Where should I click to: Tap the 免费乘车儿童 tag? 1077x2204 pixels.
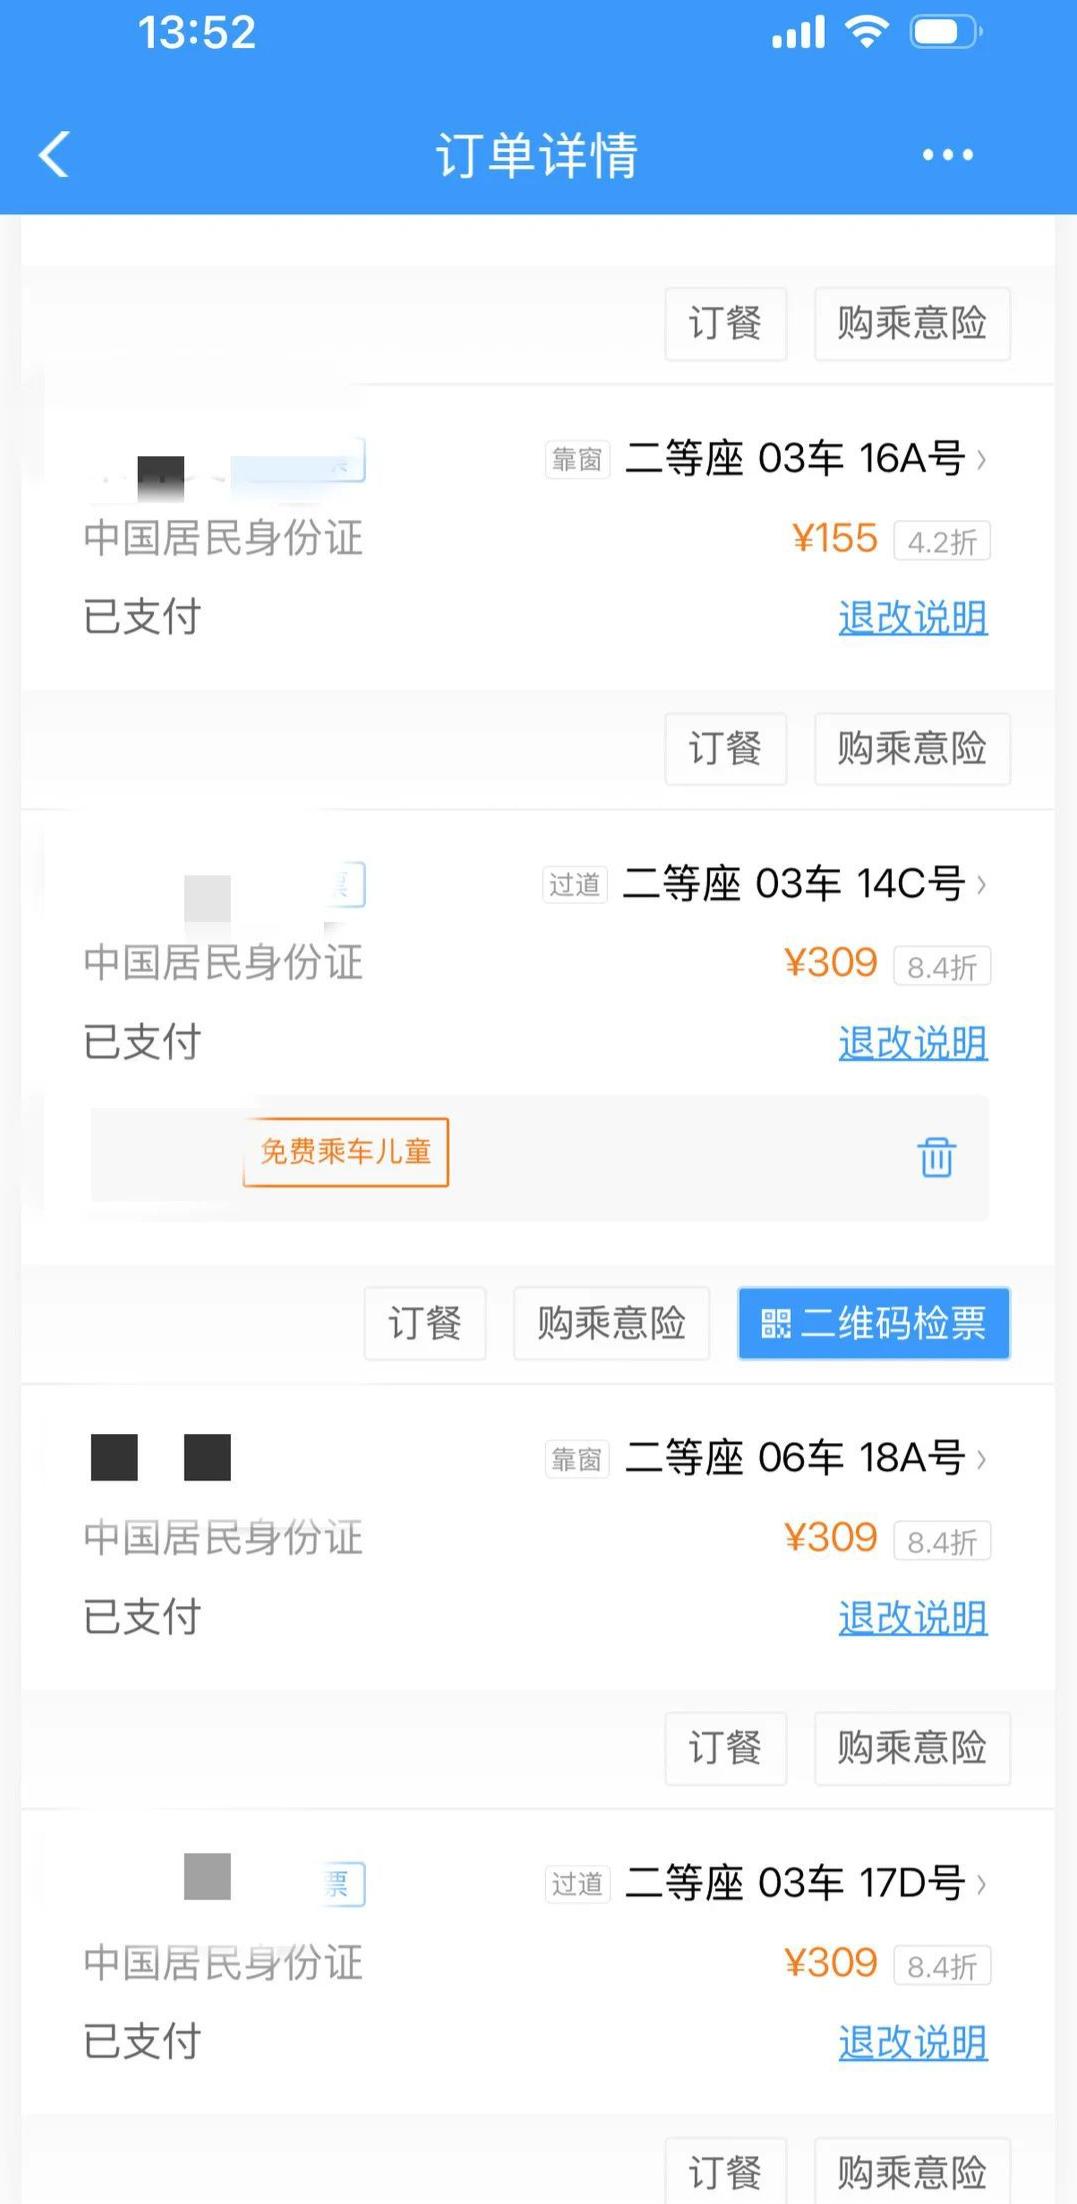[345, 1152]
